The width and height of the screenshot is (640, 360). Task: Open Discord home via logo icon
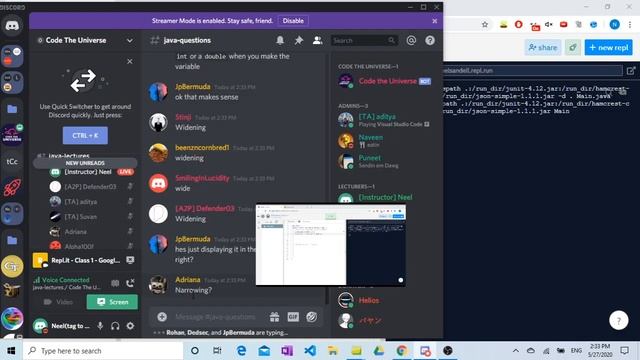click(12, 26)
